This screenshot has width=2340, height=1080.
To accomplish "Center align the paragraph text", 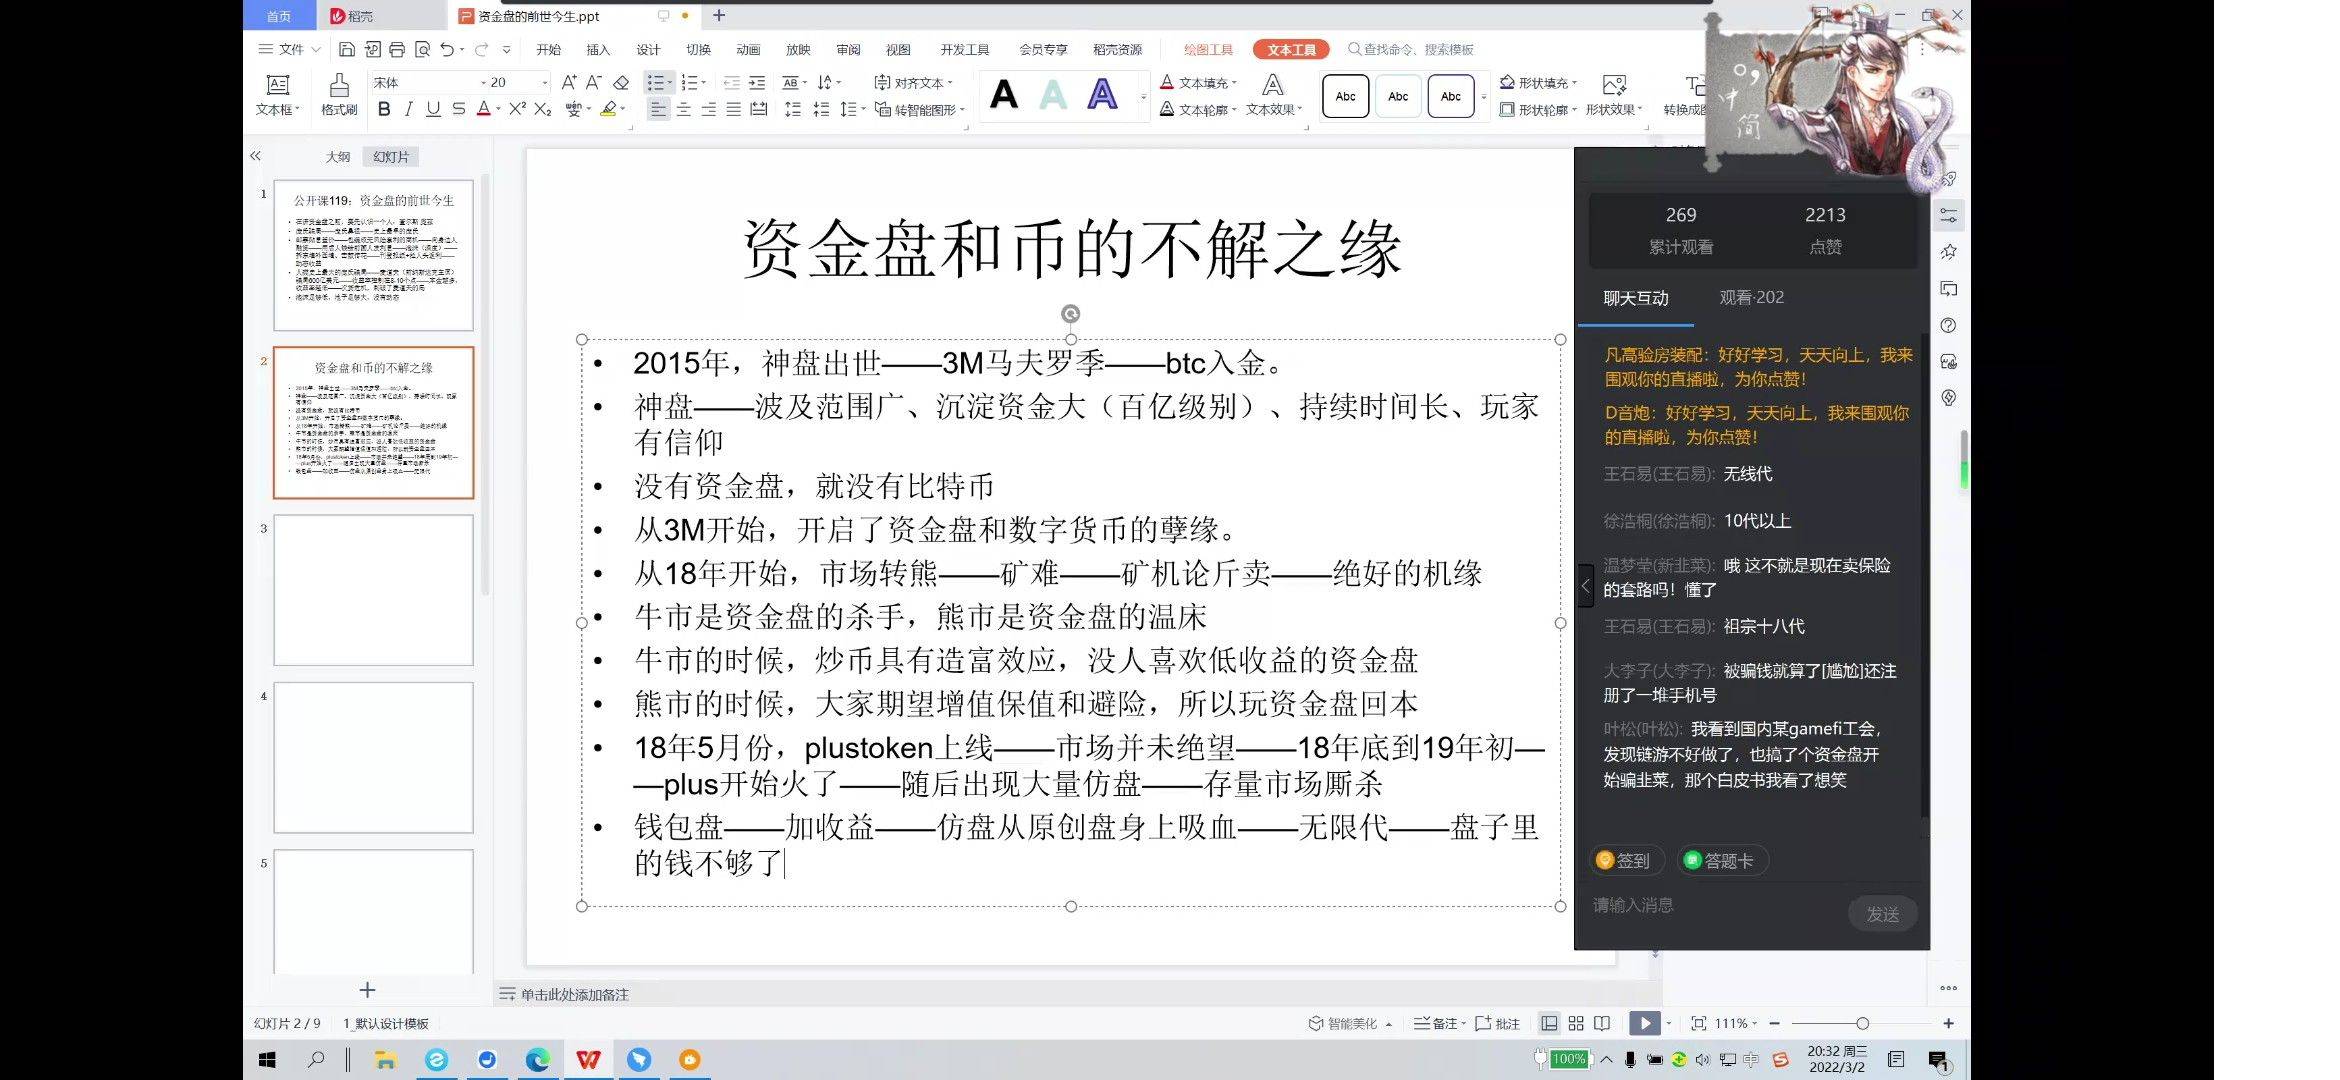I will click(x=684, y=109).
